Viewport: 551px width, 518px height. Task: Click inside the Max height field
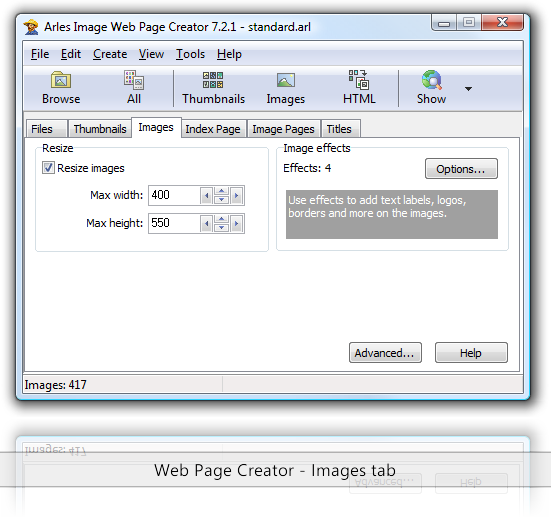[x=174, y=223]
